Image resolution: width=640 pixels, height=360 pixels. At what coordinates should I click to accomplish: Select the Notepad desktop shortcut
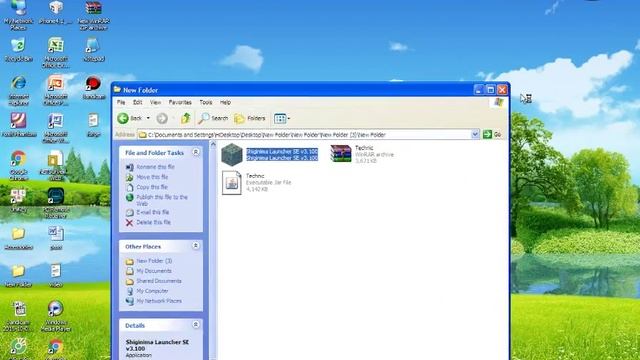(93, 50)
